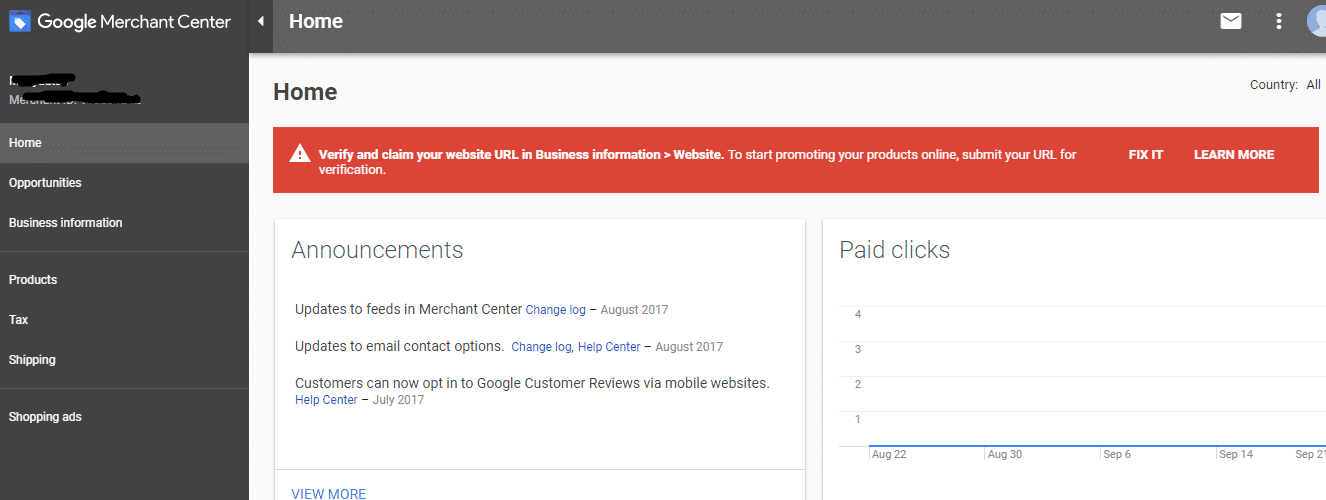Open Change log for feeds update

point(556,310)
